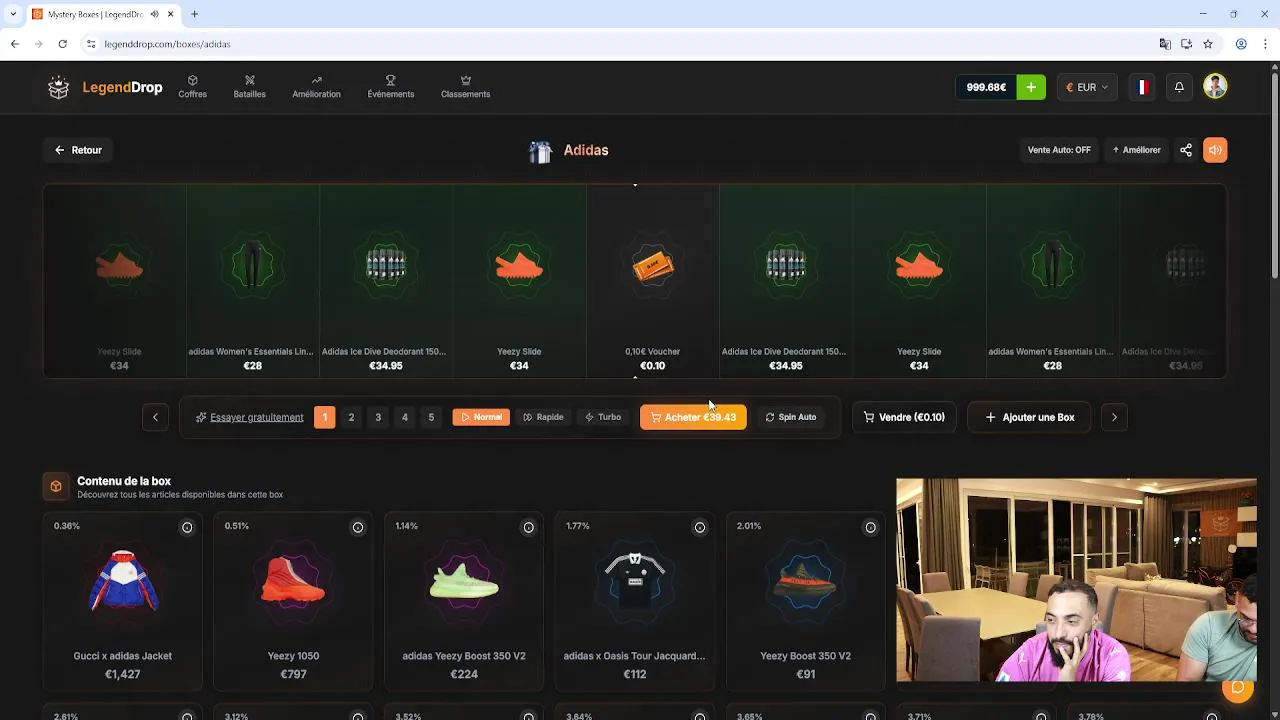Click the Contenu de la box icon
The image size is (1280, 720).
pos(56,486)
